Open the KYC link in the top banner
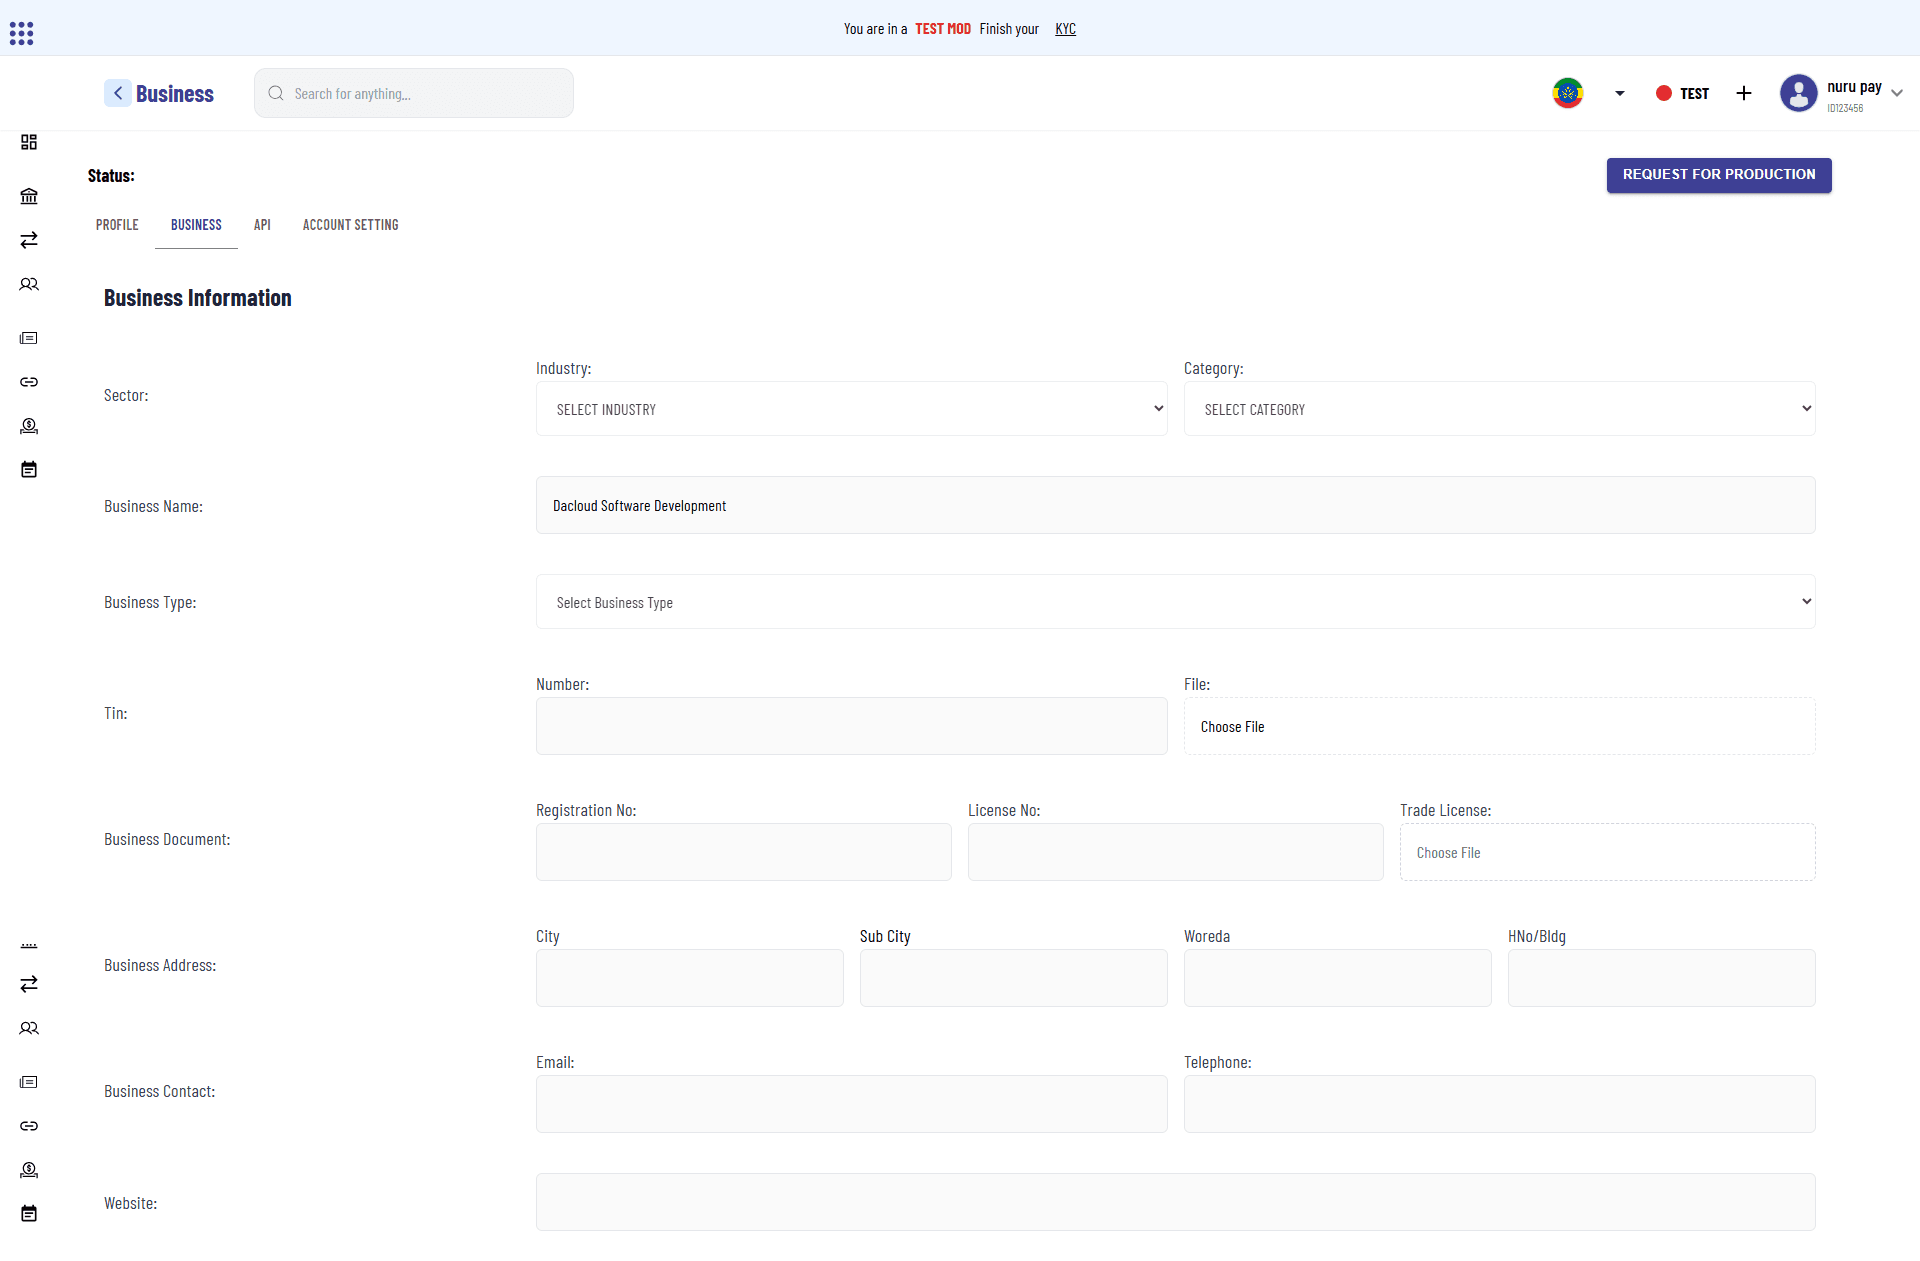Image resolution: width=1920 pixels, height=1261 pixels. tap(1065, 29)
